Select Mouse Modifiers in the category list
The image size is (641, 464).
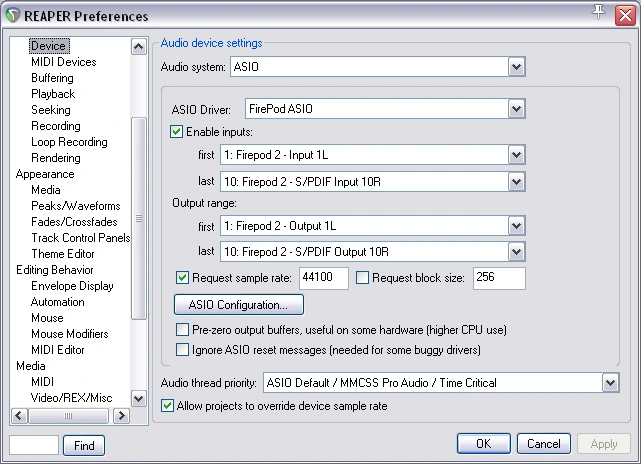tap(70, 334)
